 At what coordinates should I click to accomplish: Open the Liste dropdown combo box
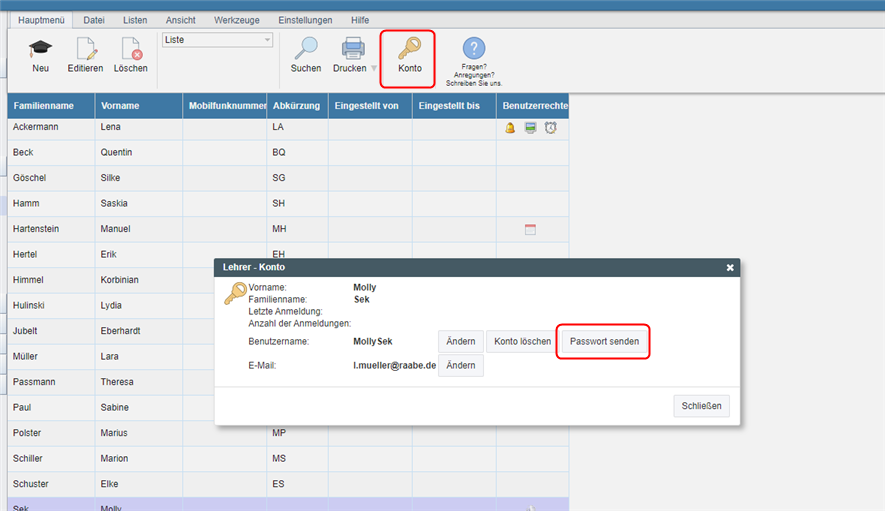click(x=217, y=40)
